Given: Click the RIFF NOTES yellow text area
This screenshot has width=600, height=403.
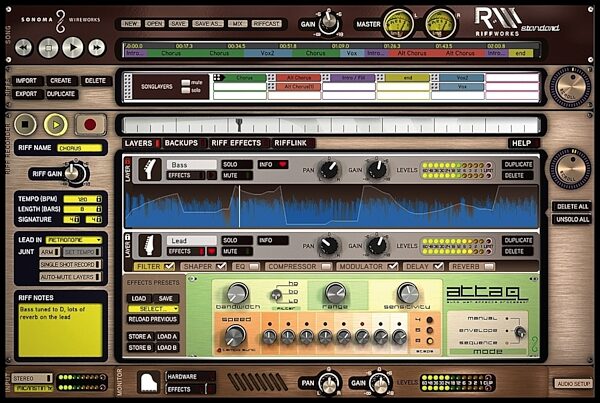Looking at the screenshot, I should (x=60, y=330).
